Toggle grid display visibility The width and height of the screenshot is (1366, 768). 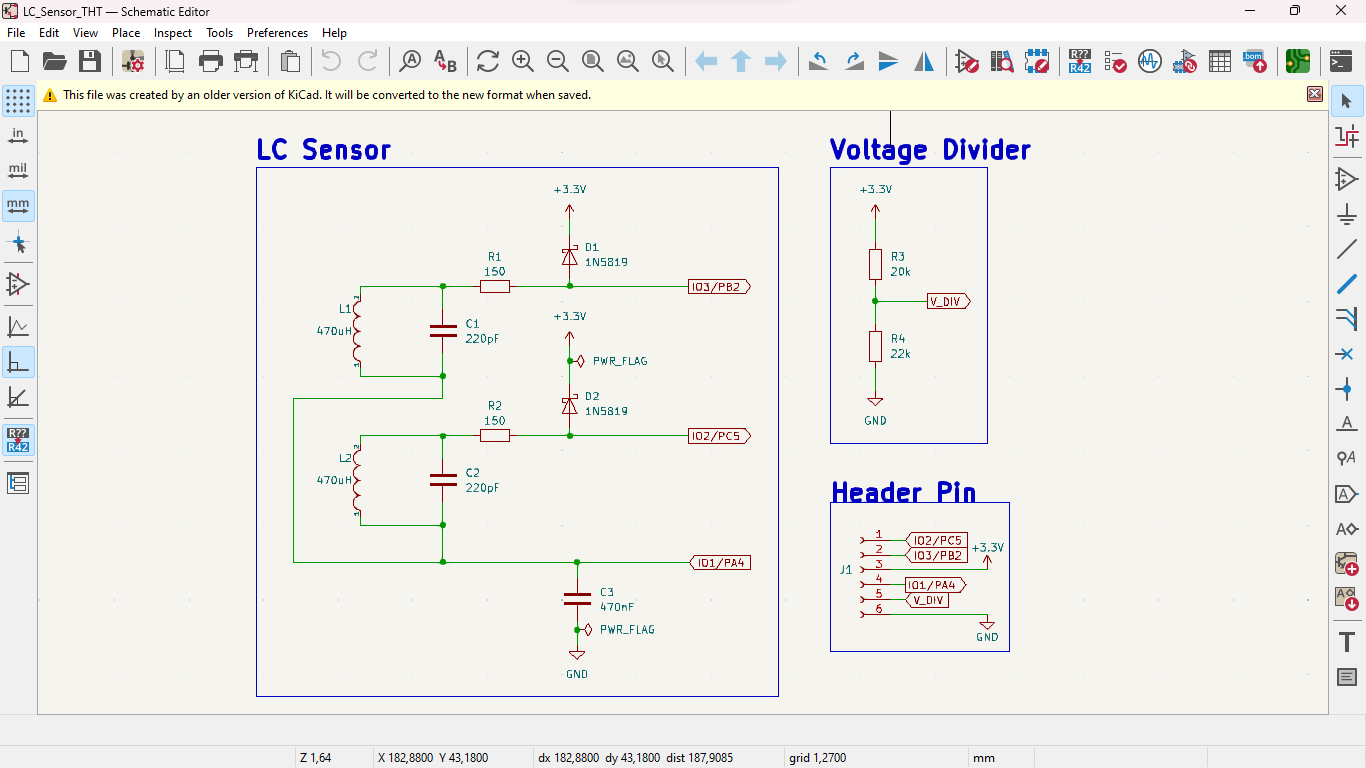(x=18, y=101)
